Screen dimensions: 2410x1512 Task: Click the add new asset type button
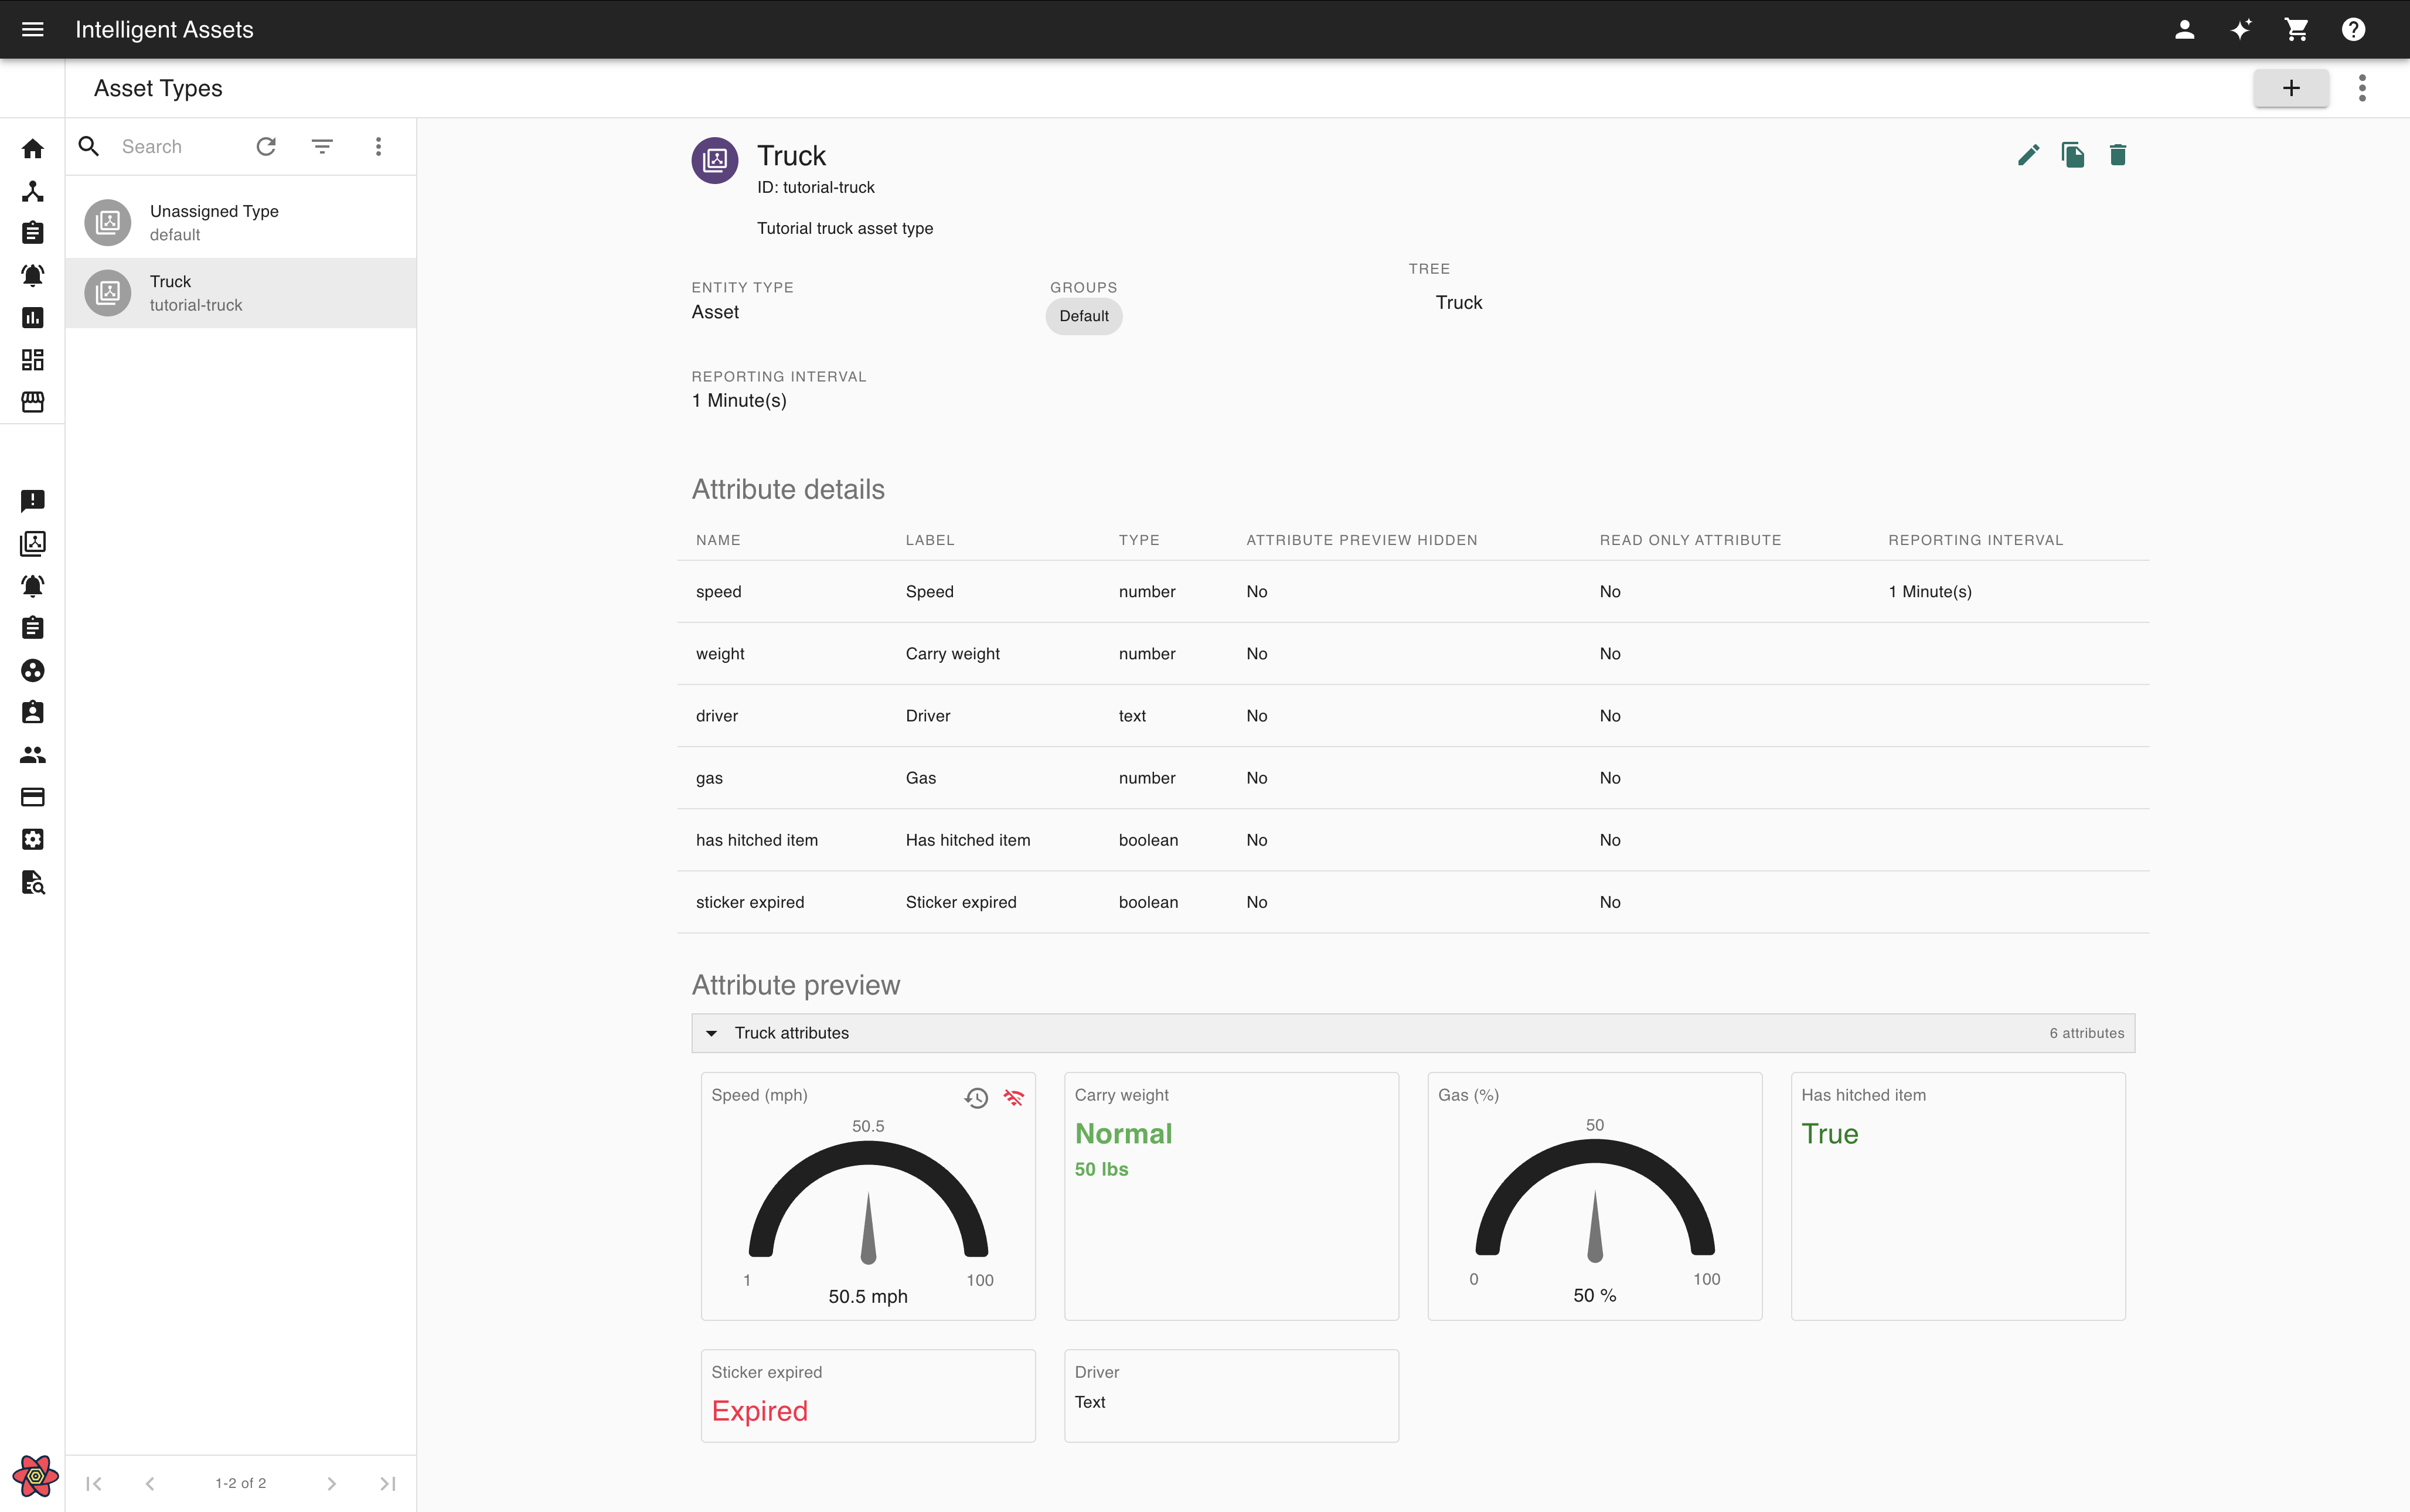(2290, 88)
